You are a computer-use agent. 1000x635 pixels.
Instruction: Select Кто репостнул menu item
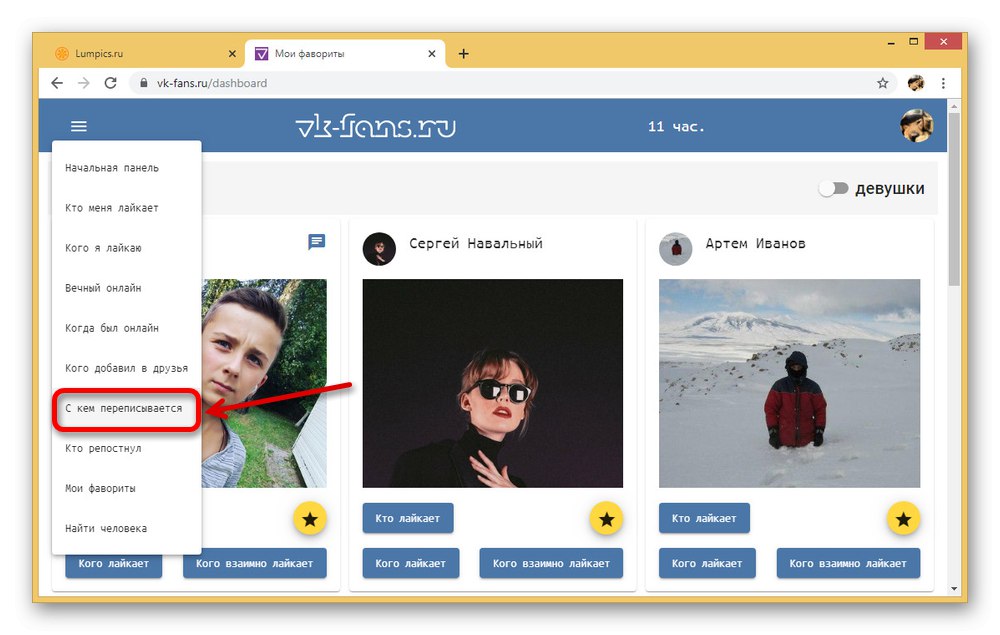click(x=126, y=448)
